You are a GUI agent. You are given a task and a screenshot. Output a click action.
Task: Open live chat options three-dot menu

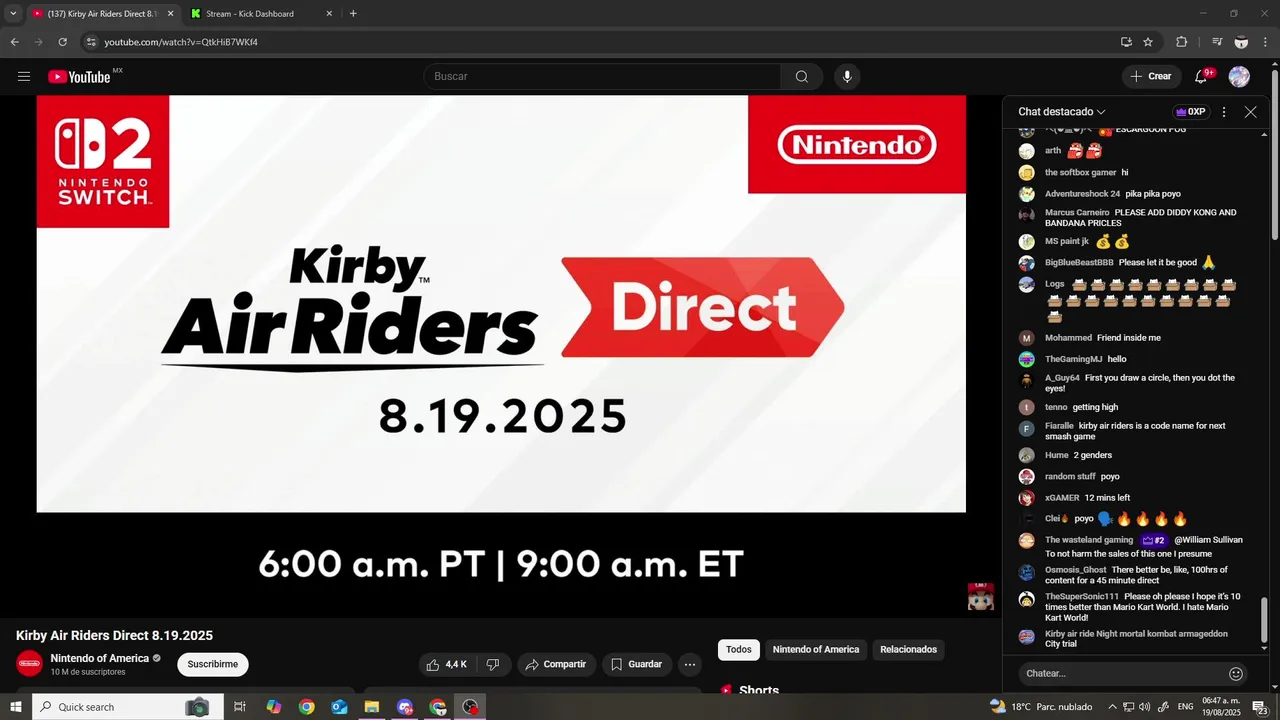tap(1224, 112)
